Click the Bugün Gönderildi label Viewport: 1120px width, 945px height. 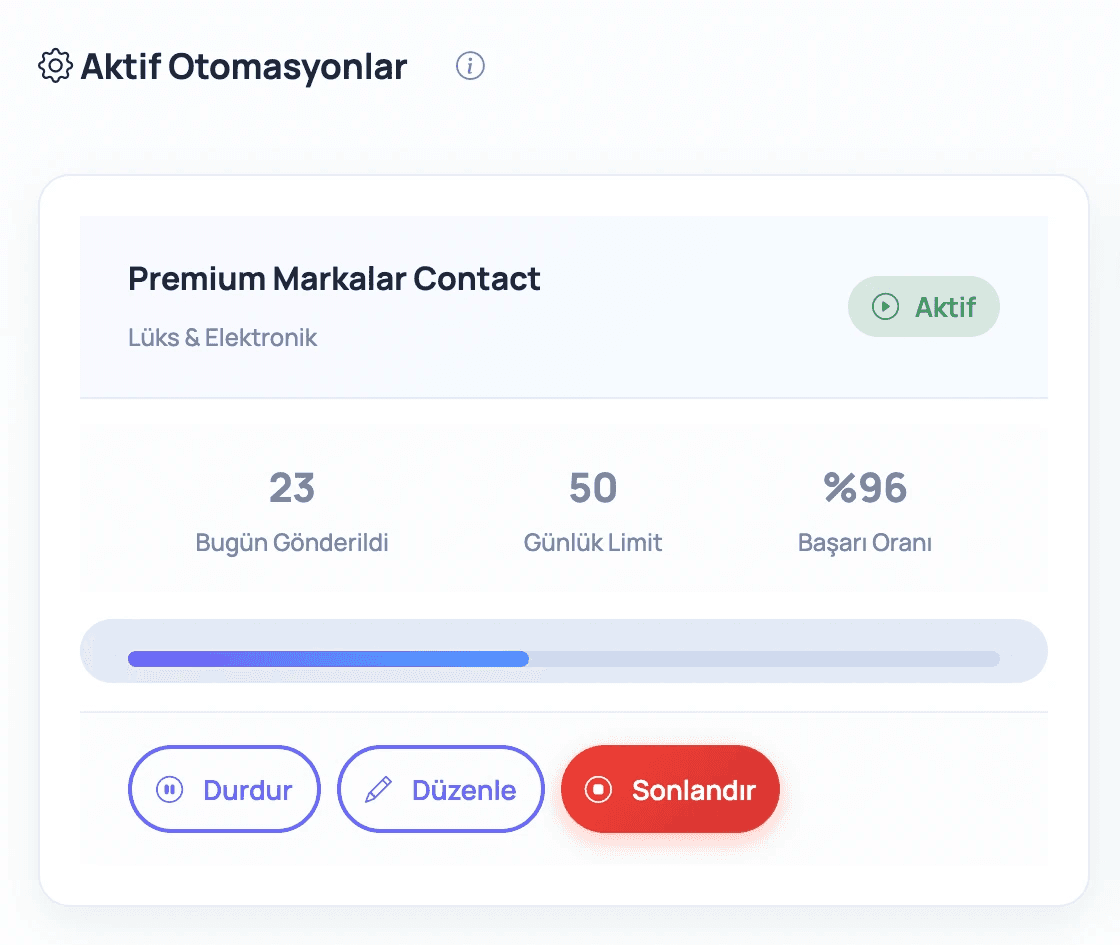click(292, 543)
